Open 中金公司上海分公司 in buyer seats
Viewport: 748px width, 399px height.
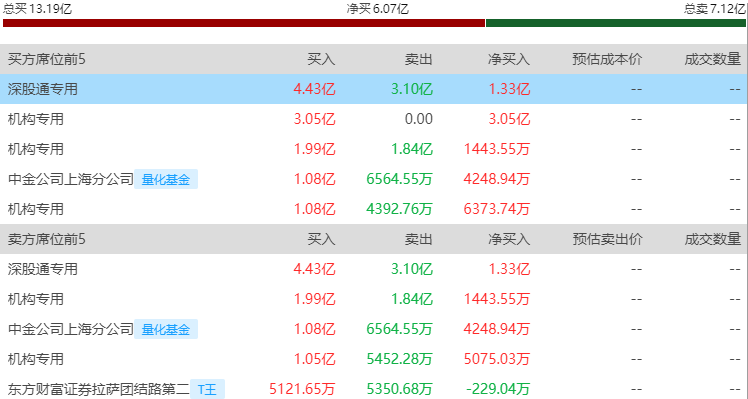click(71, 179)
